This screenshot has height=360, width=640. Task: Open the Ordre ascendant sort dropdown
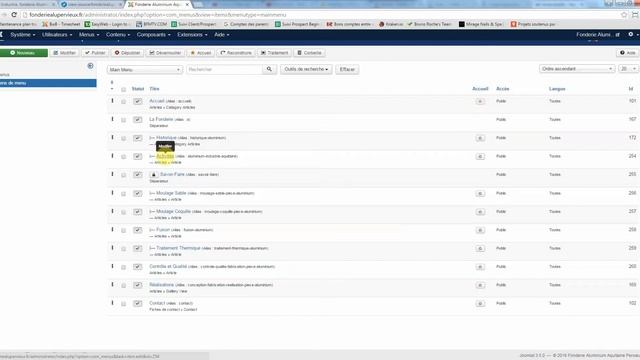point(577,69)
